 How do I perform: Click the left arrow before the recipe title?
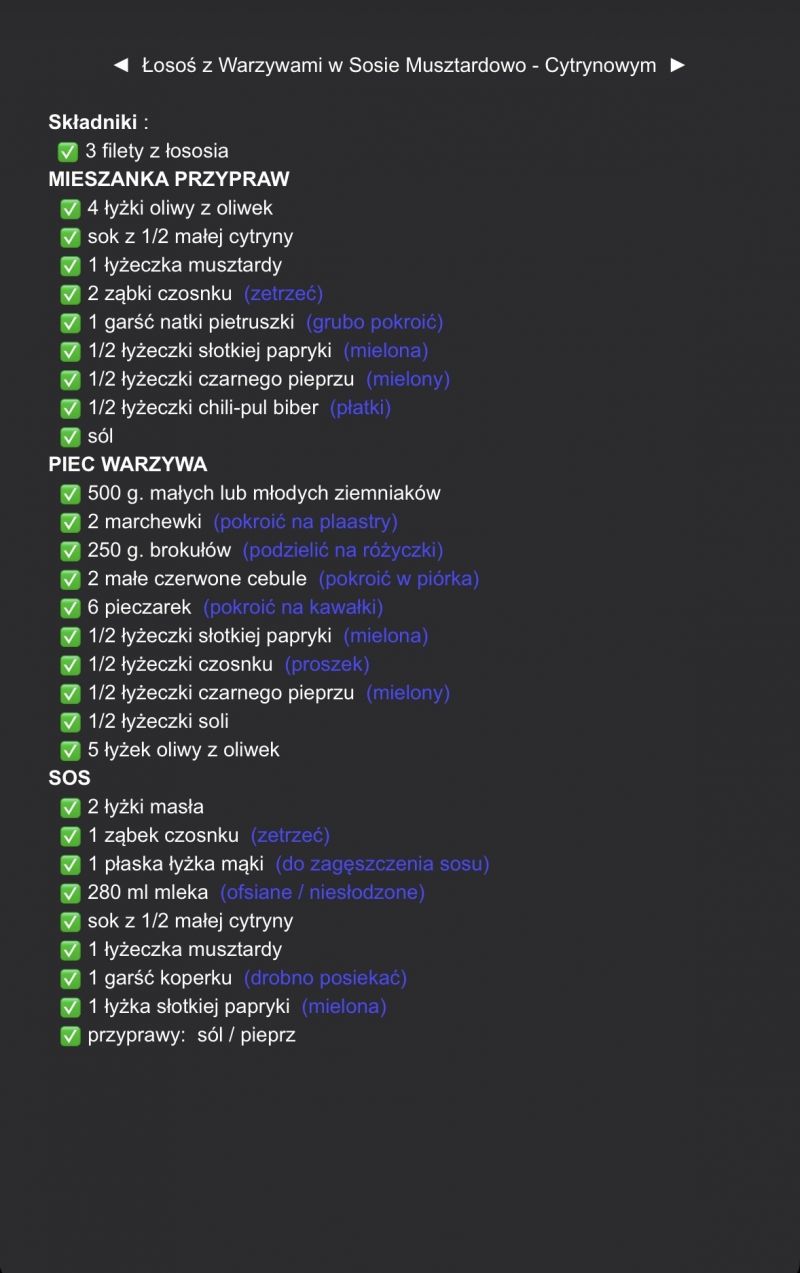[x=121, y=65]
